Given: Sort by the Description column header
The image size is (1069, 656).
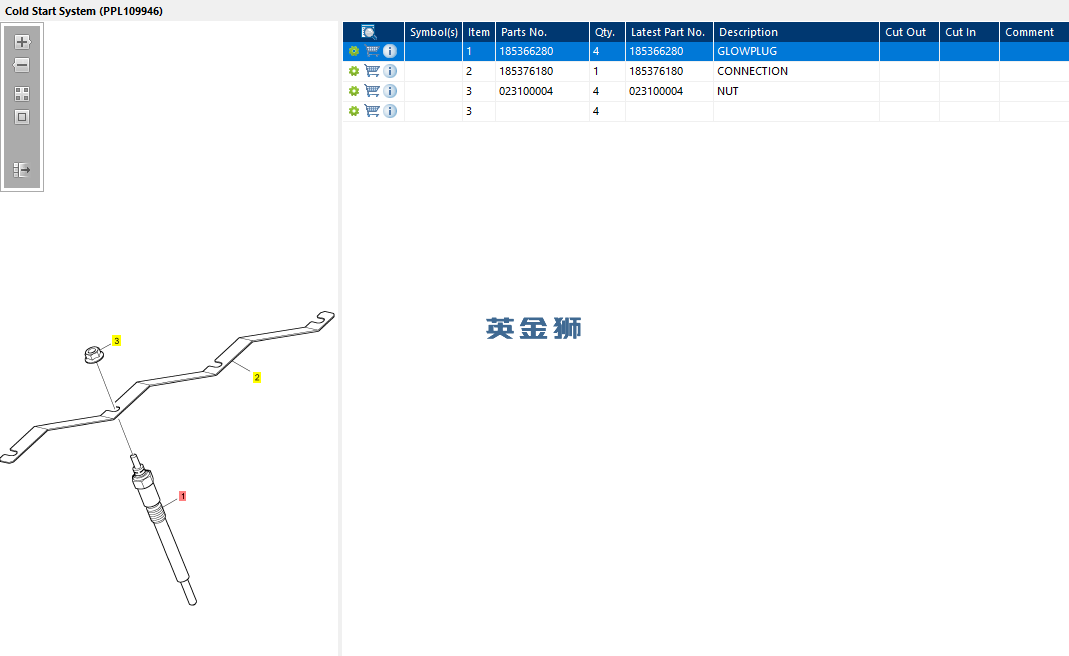Looking at the screenshot, I should (796, 32).
